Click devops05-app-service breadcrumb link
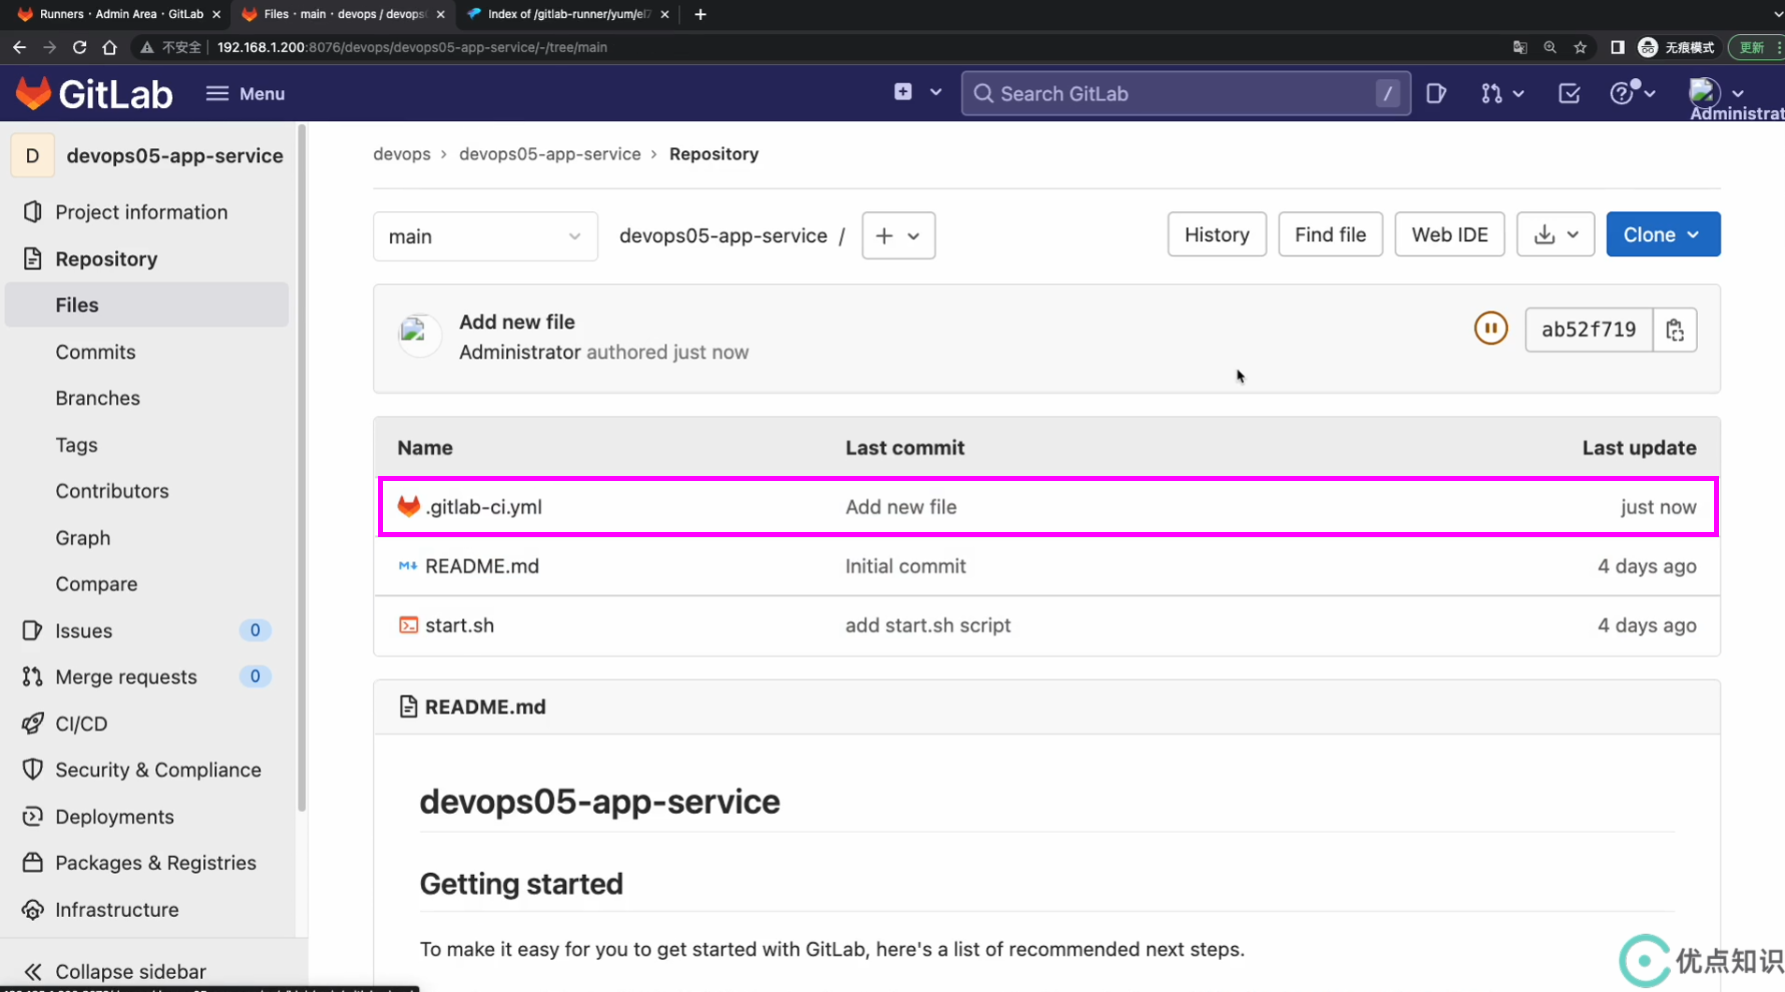 (549, 154)
